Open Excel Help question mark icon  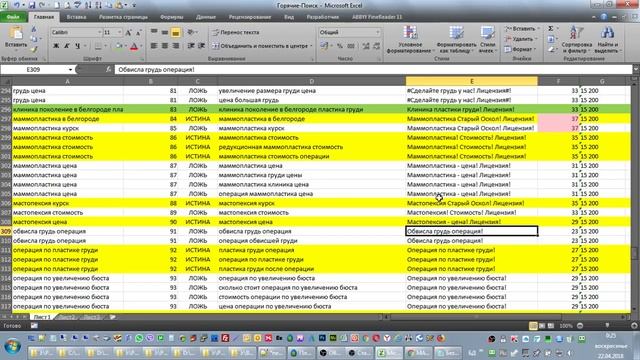point(604,17)
